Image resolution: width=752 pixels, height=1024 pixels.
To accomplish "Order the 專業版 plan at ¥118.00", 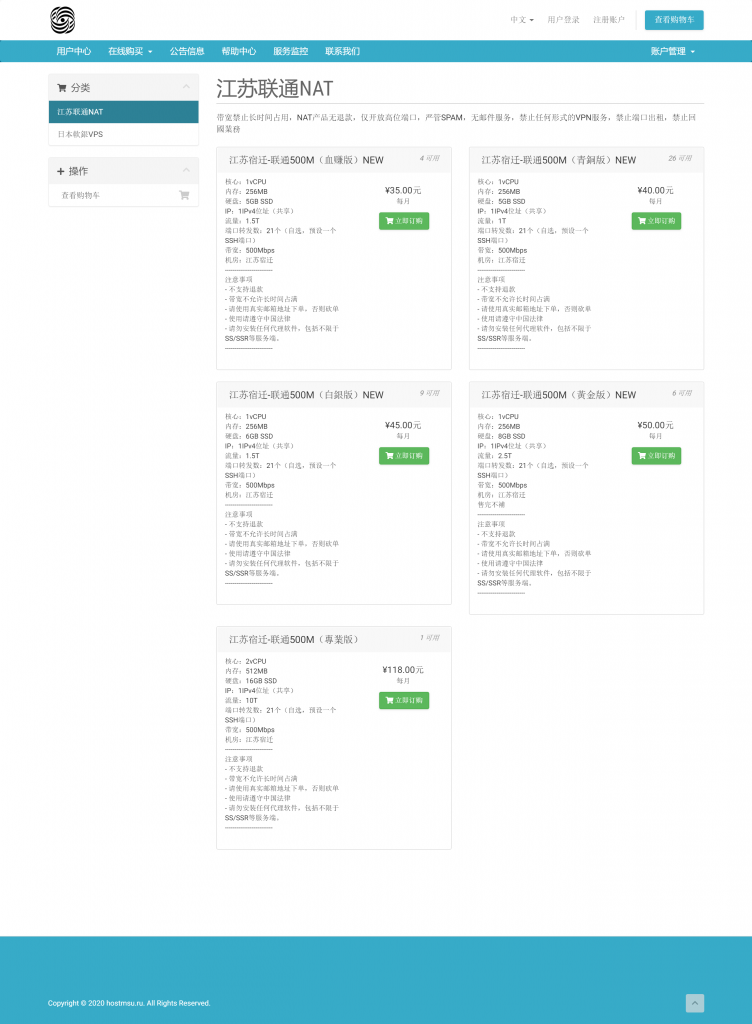I will pyautogui.click(x=404, y=701).
